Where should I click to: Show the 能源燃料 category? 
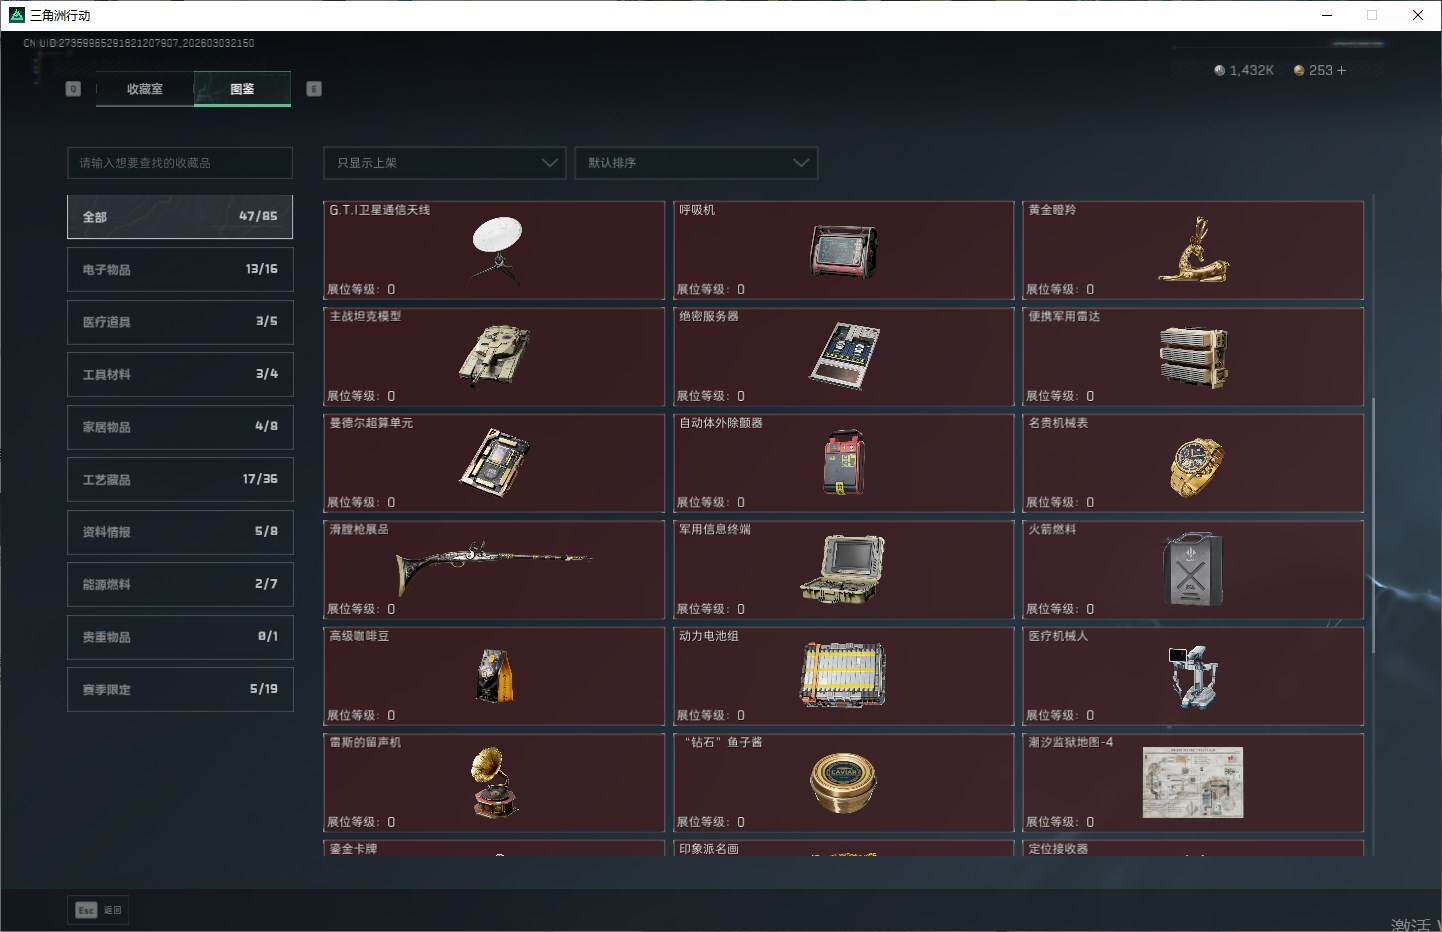pos(180,585)
